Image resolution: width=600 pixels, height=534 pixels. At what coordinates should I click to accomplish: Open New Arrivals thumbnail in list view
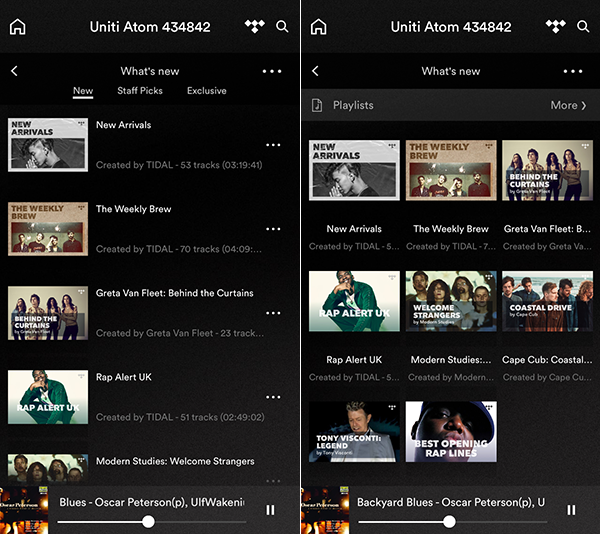pos(48,145)
